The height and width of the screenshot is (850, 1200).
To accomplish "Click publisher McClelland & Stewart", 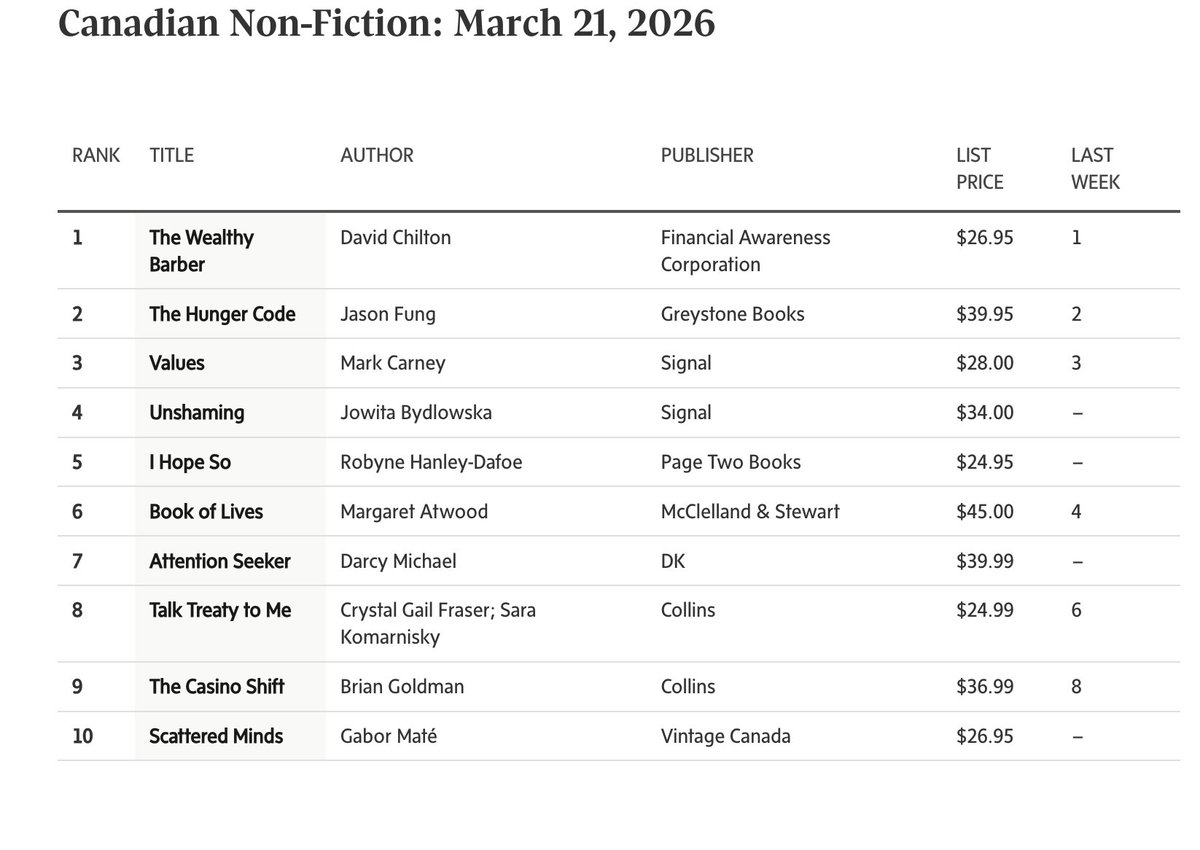I will (x=750, y=511).
